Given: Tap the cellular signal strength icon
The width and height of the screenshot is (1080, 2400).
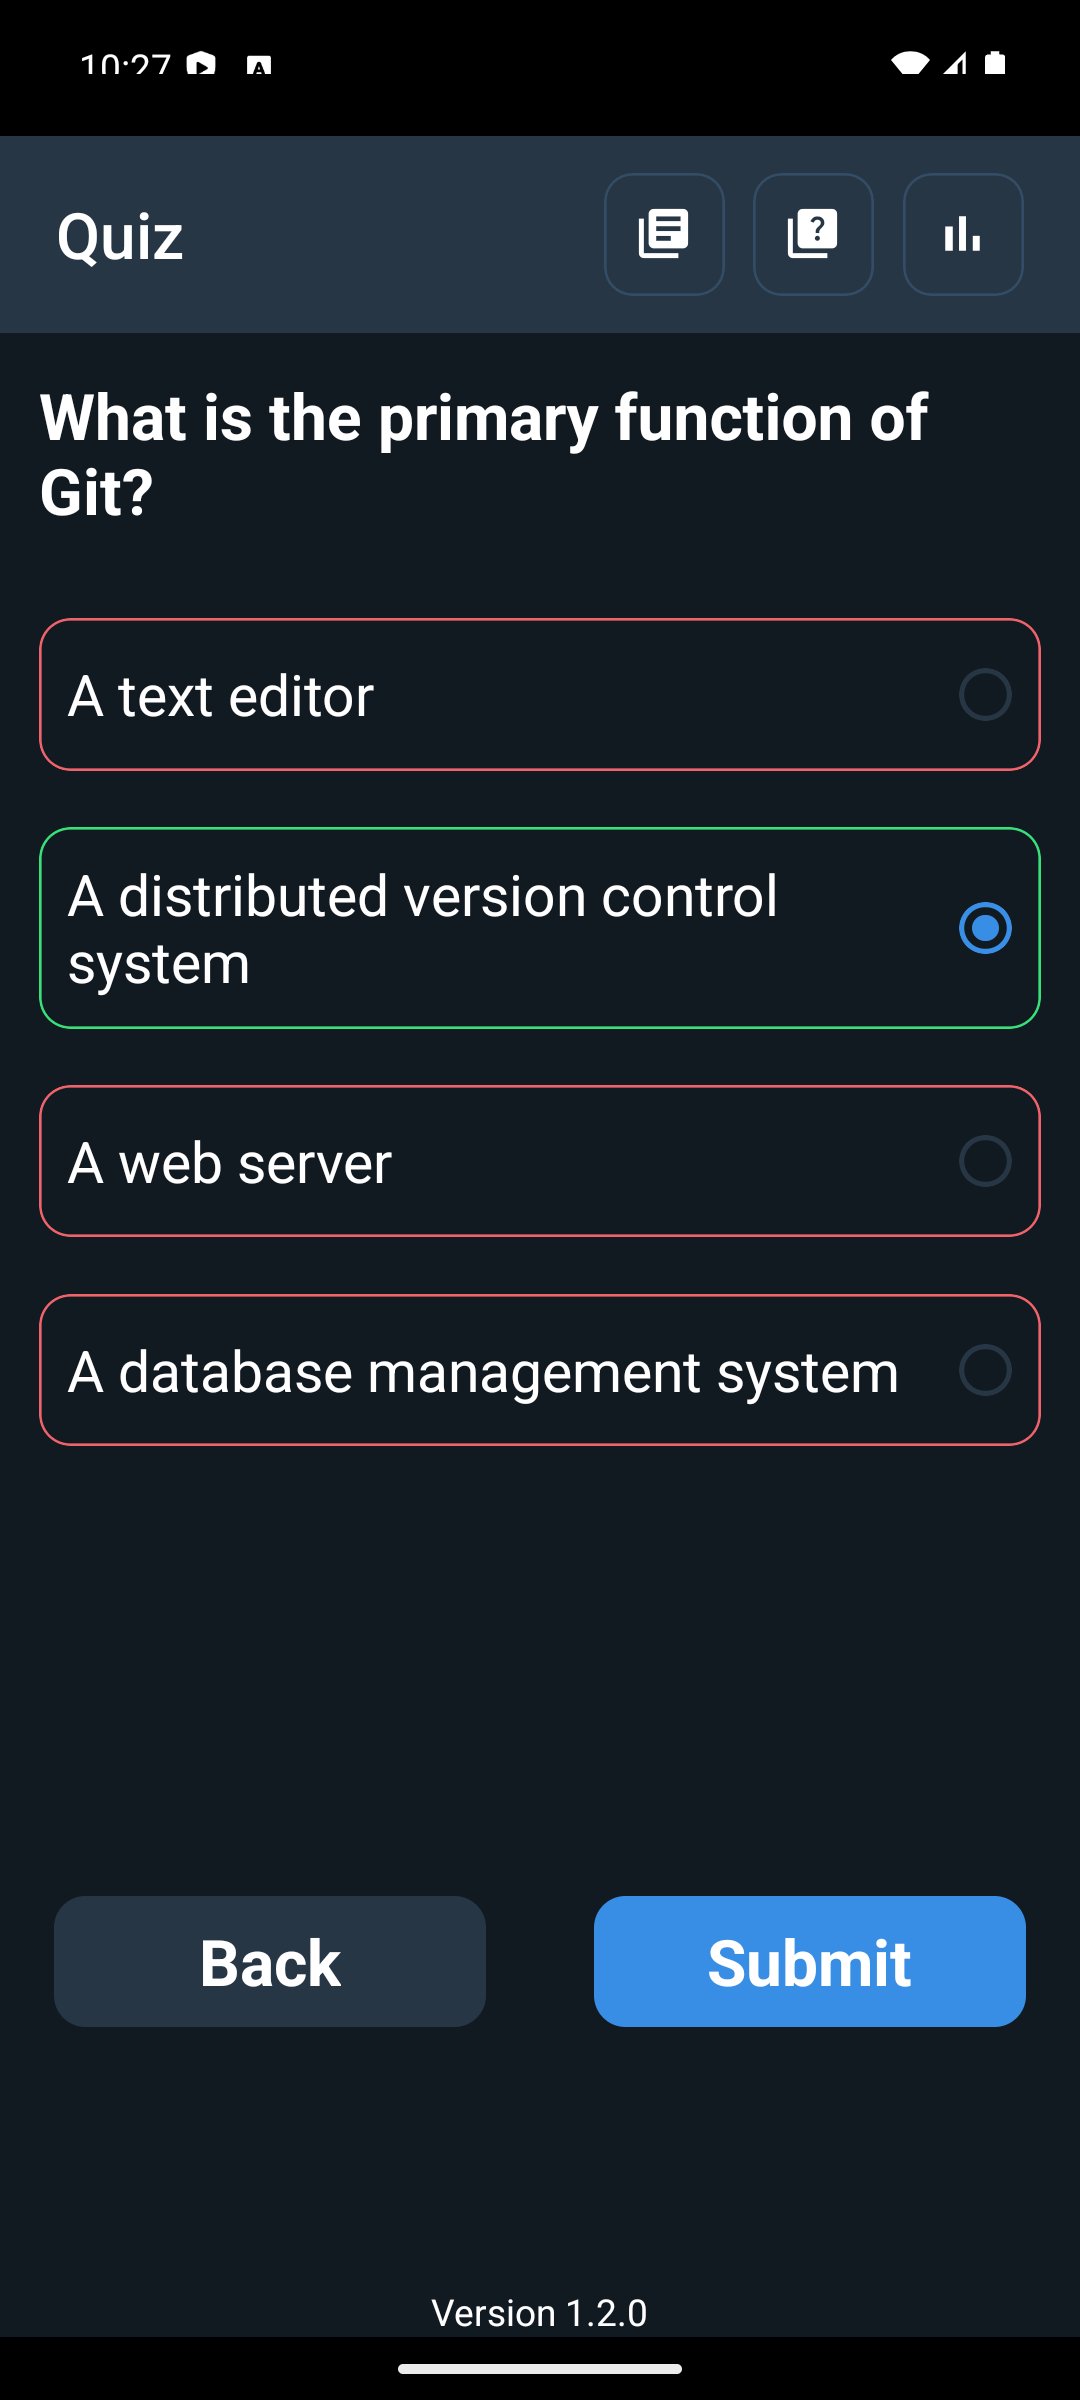Looking at the screenshot, I should [955, 64].
